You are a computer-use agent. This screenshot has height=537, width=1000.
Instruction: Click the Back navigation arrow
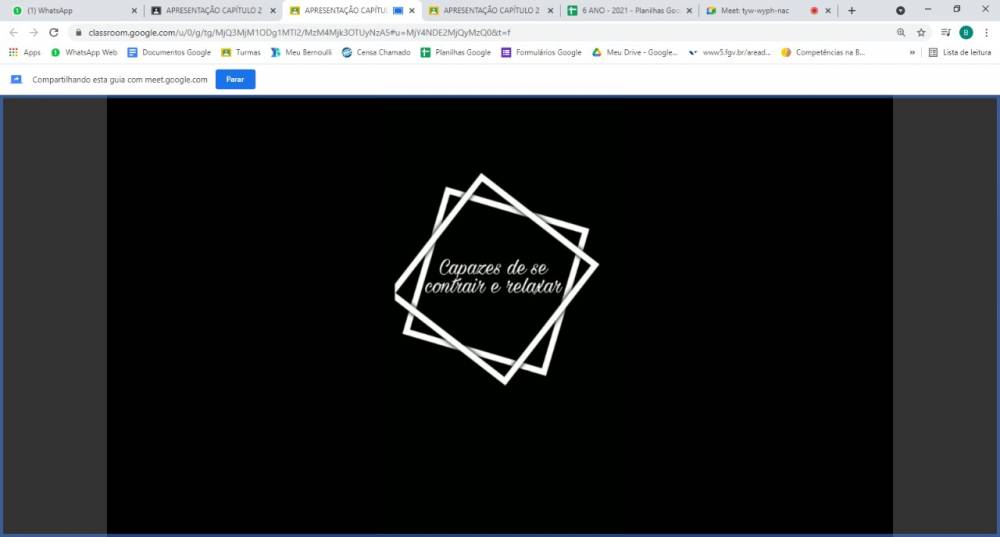(13, 32)
